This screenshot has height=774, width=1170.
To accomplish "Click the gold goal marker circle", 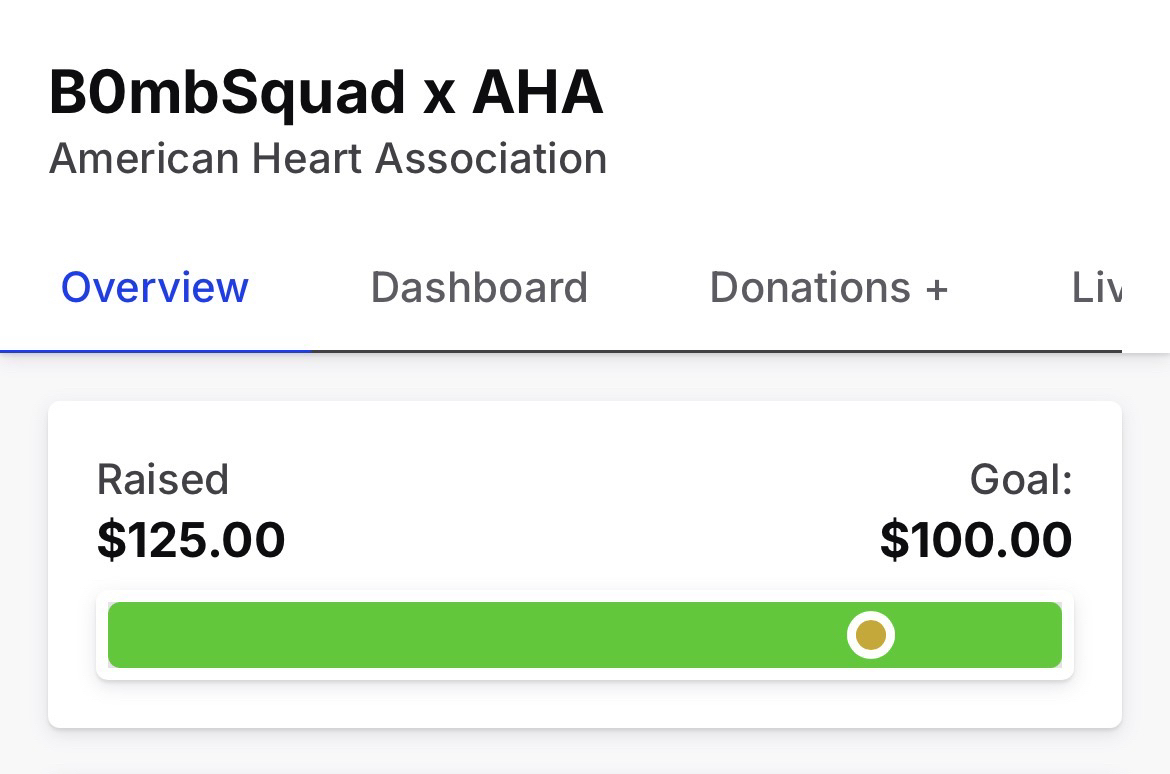I will coord(871,635).
